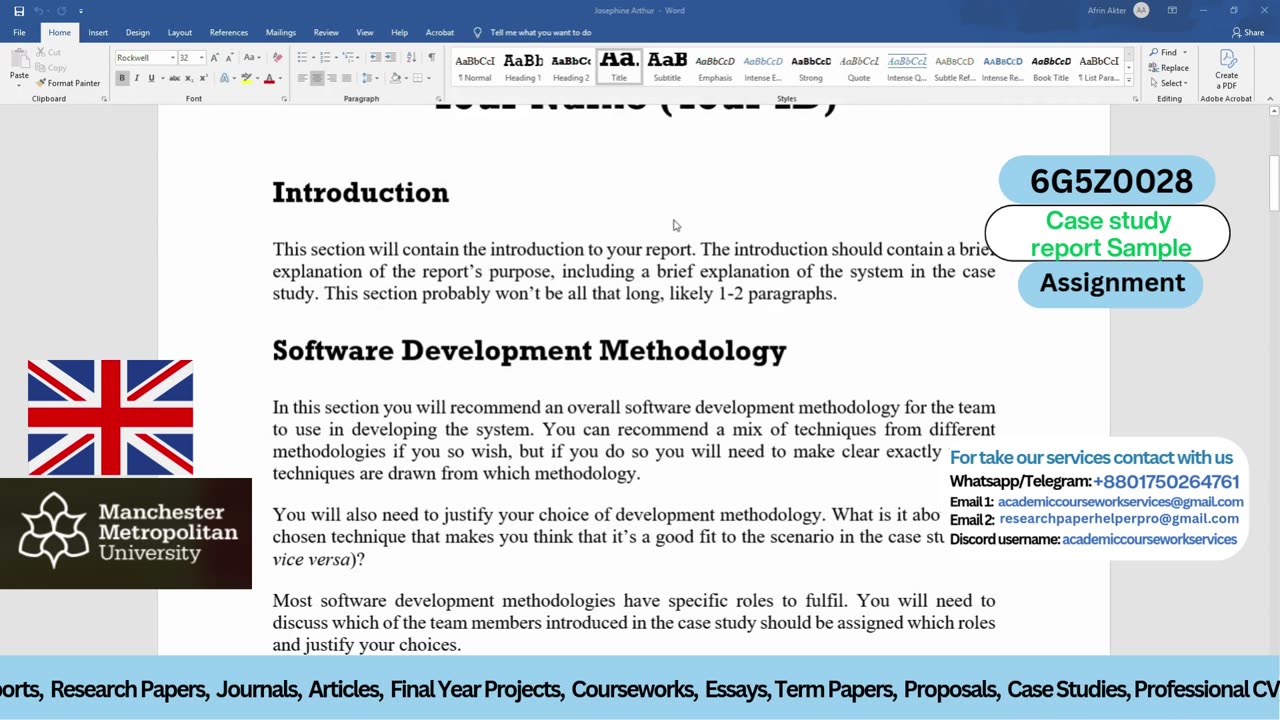1280x720 pixels.
Task: Increase font size with the grow font icon
Action: pos(214,58)
